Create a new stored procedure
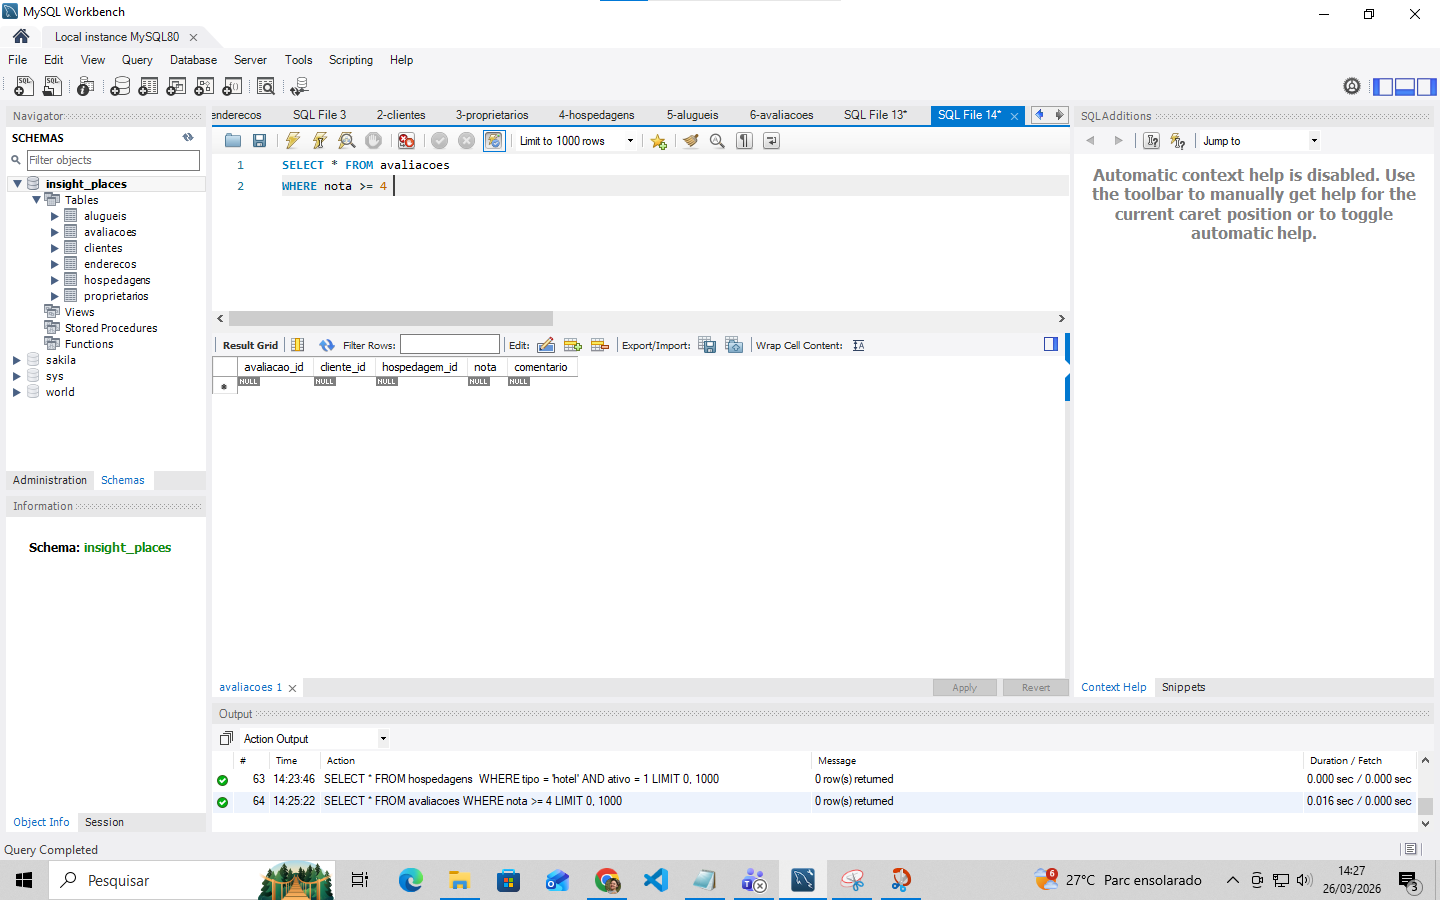Viewport: 1440px width, 900px height. [204, 87]
